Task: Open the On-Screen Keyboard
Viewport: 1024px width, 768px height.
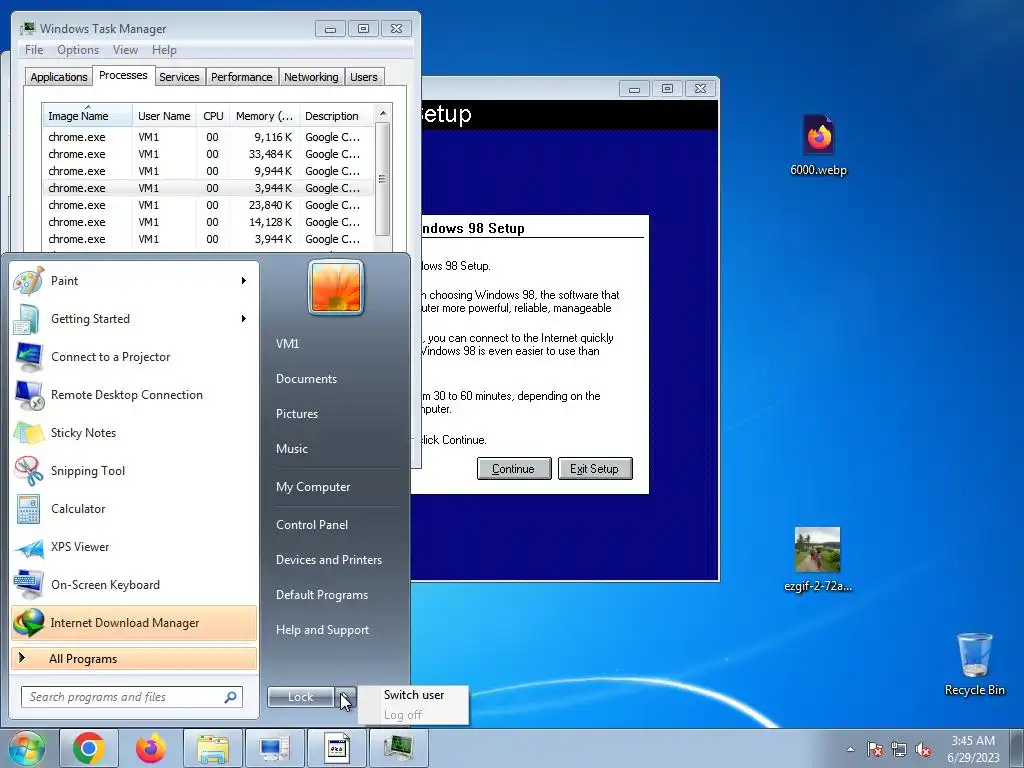Action: click(x=134, y=584)
